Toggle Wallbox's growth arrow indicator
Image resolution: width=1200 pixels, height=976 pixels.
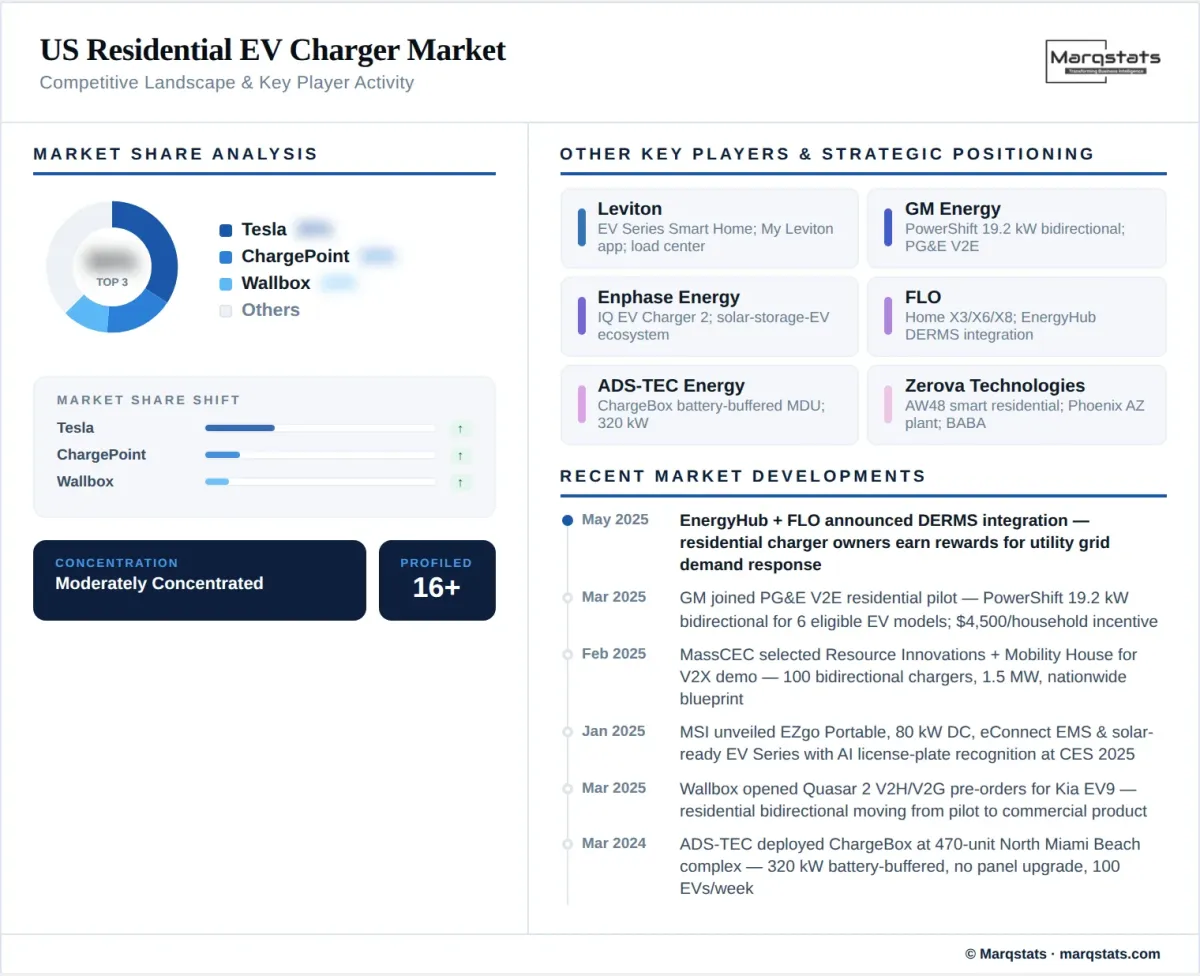(x=461, y=481)
